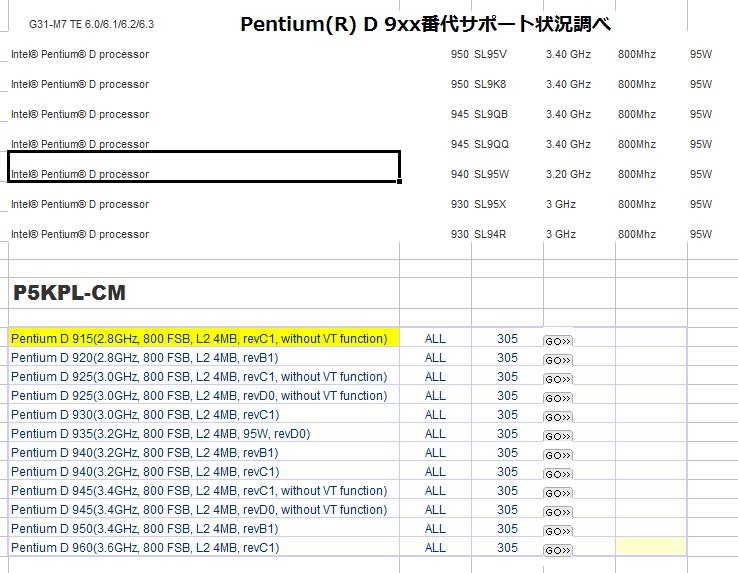Screen dimensions: 738x573
Task: Select the pale yellow cell in Pentium D 960 row
Action: coord(651,547)
